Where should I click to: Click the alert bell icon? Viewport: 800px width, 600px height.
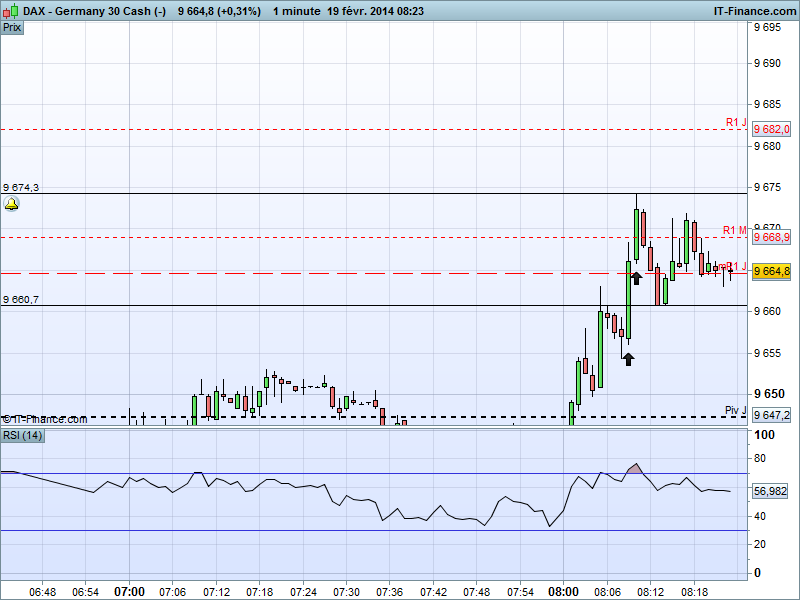tap(11, 205)
